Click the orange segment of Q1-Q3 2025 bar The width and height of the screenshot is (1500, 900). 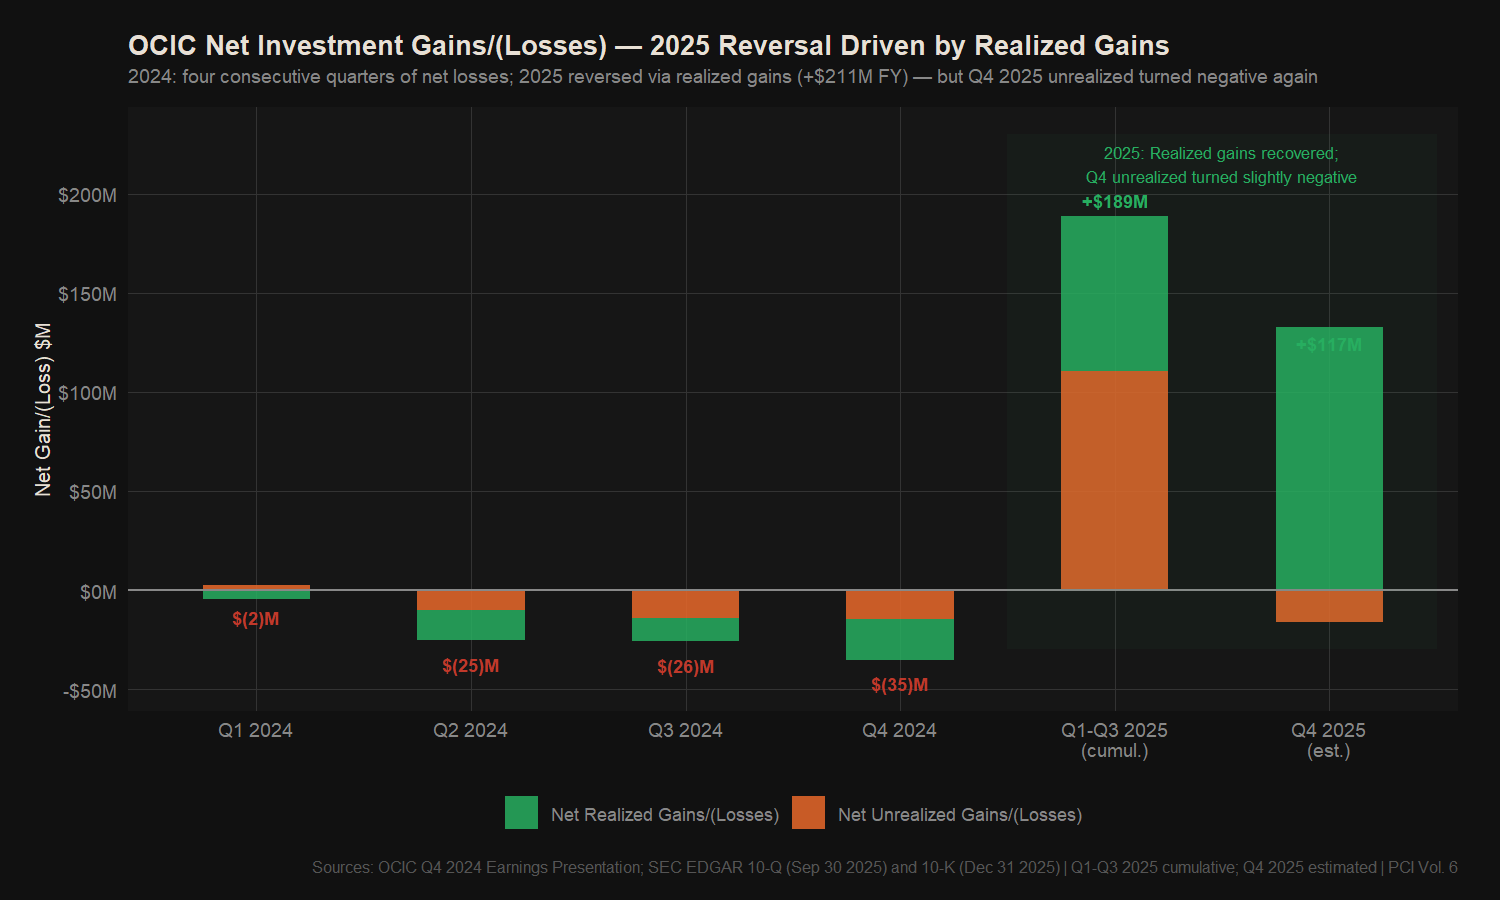coord(1114,480)
